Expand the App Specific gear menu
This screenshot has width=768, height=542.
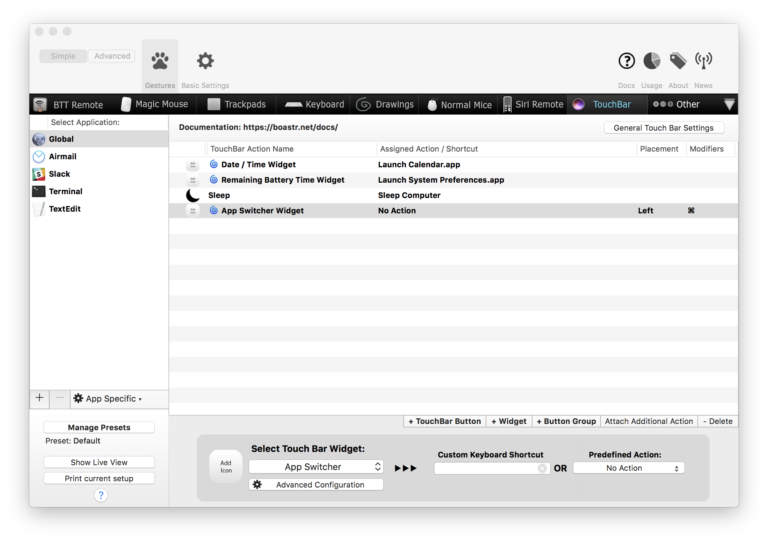pos(107,398)
